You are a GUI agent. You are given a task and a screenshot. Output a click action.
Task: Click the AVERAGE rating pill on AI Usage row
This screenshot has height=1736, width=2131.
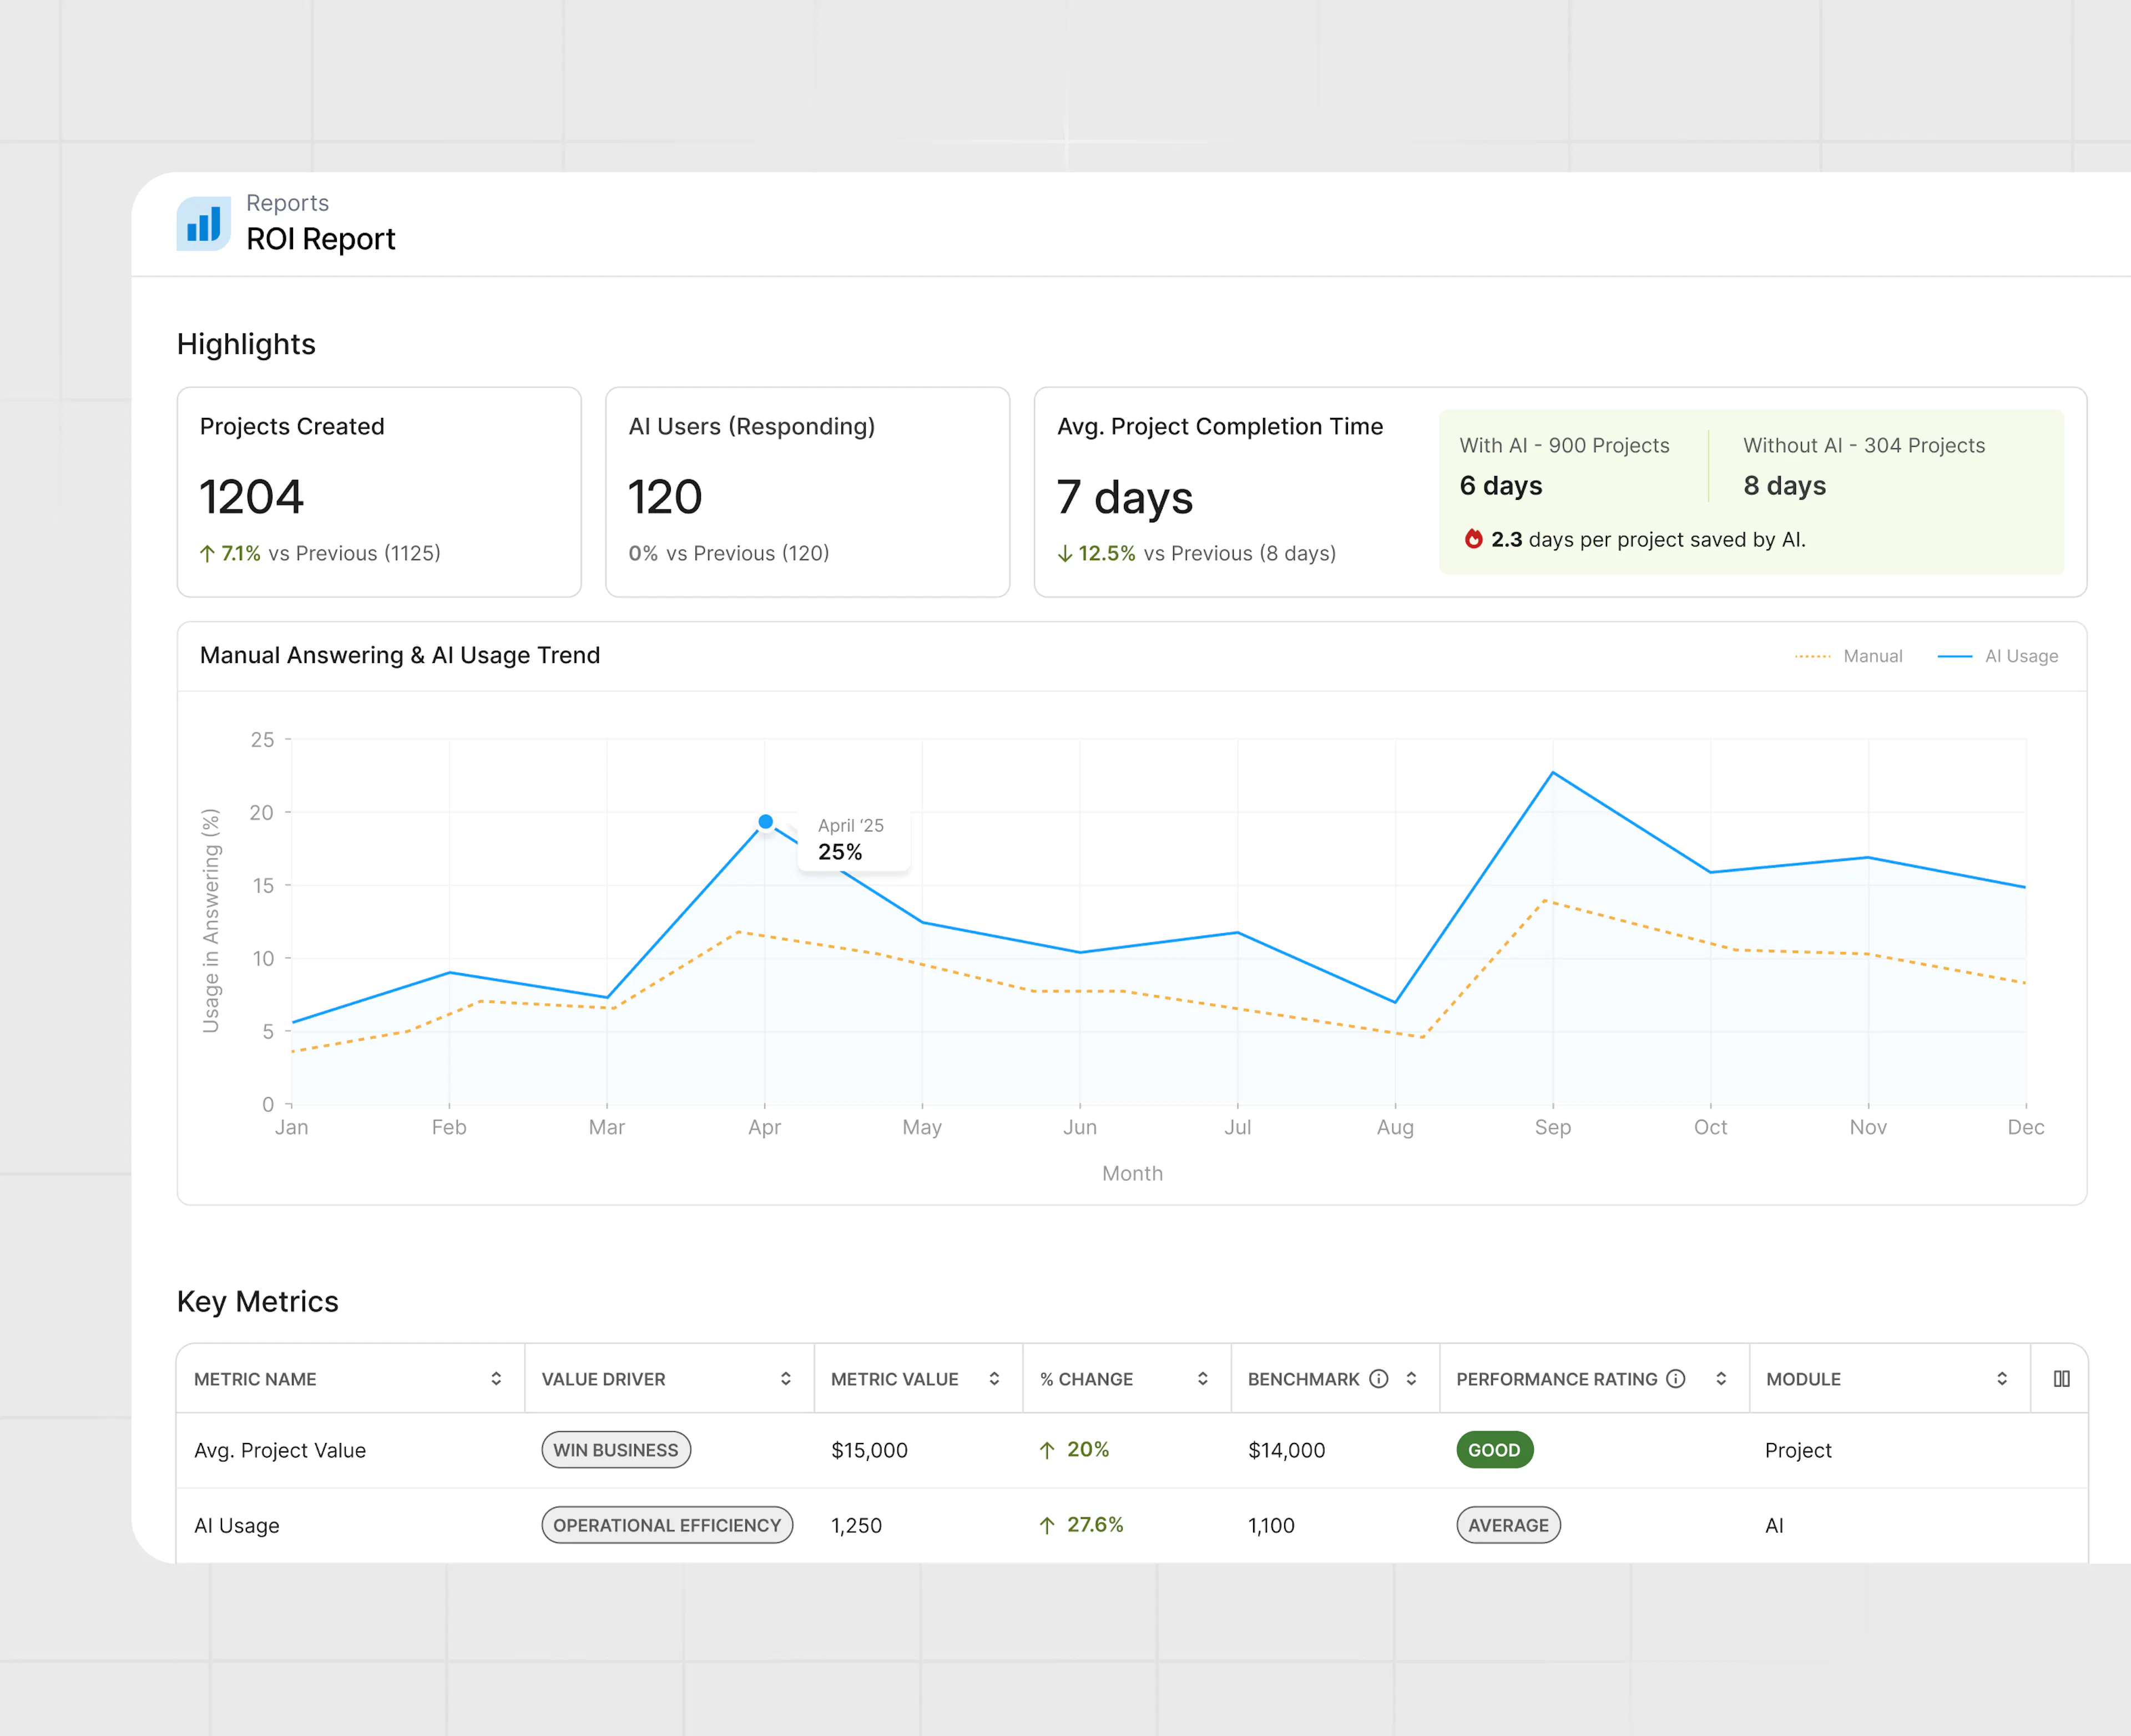pos(1508,1525)
